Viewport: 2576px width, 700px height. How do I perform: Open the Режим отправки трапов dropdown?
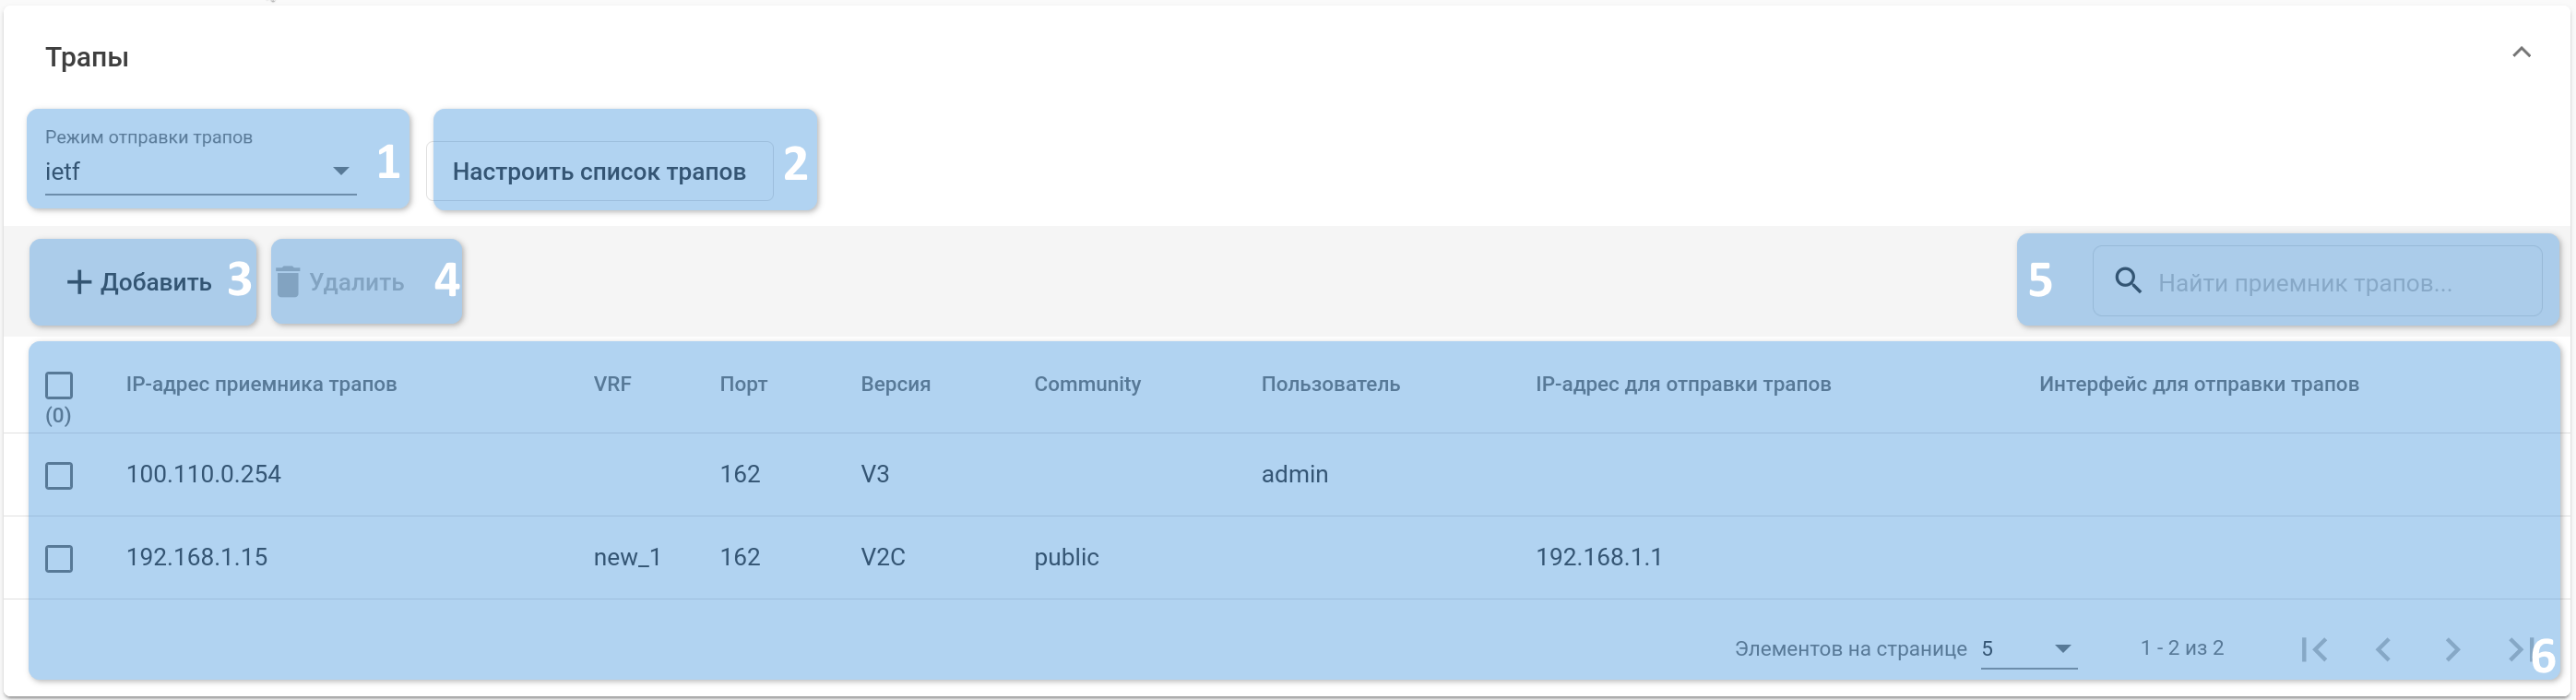pos(200,171)
